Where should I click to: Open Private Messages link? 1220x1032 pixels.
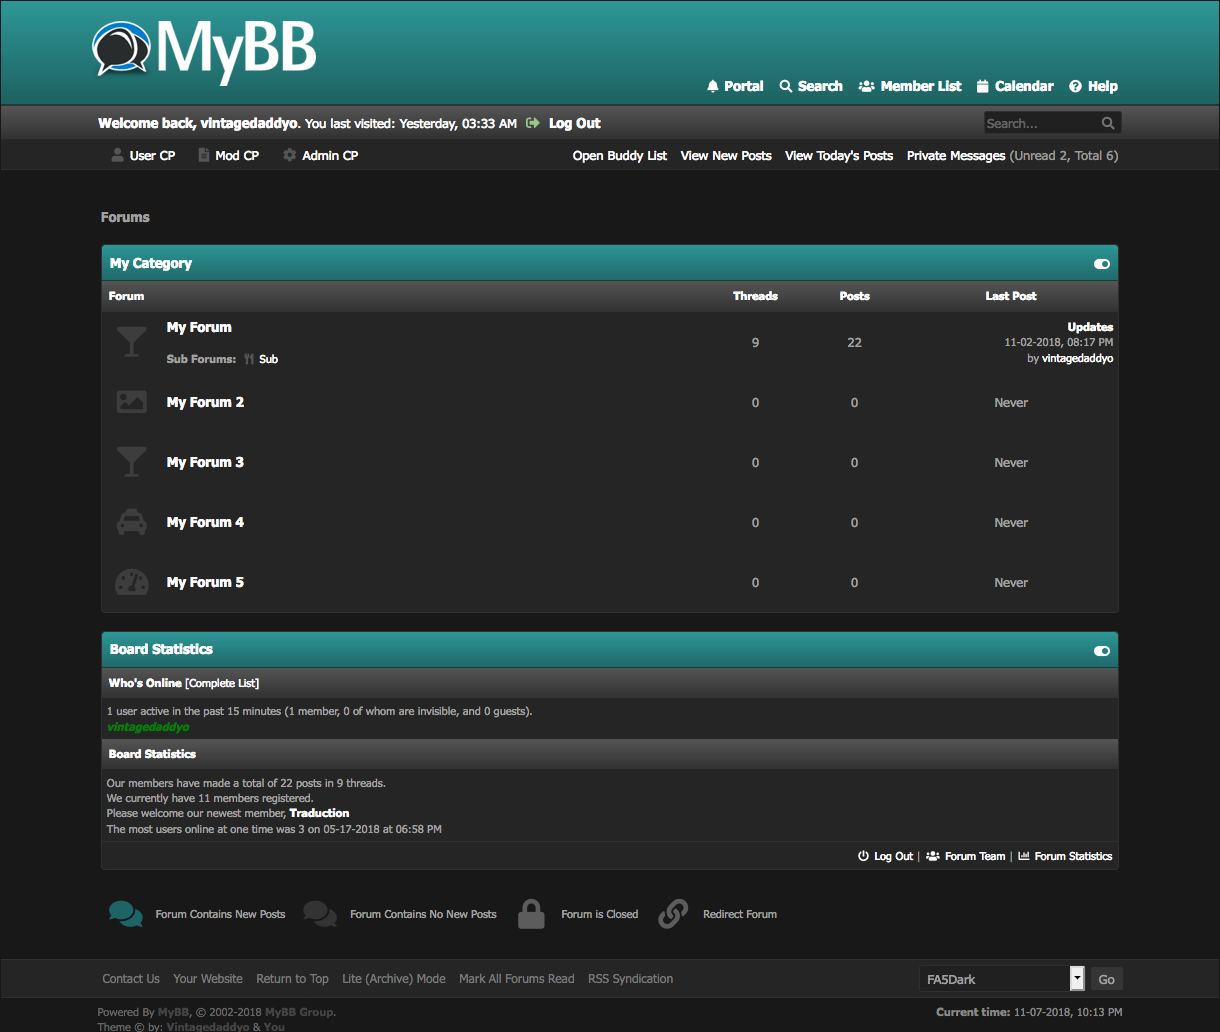click(955, 155)
